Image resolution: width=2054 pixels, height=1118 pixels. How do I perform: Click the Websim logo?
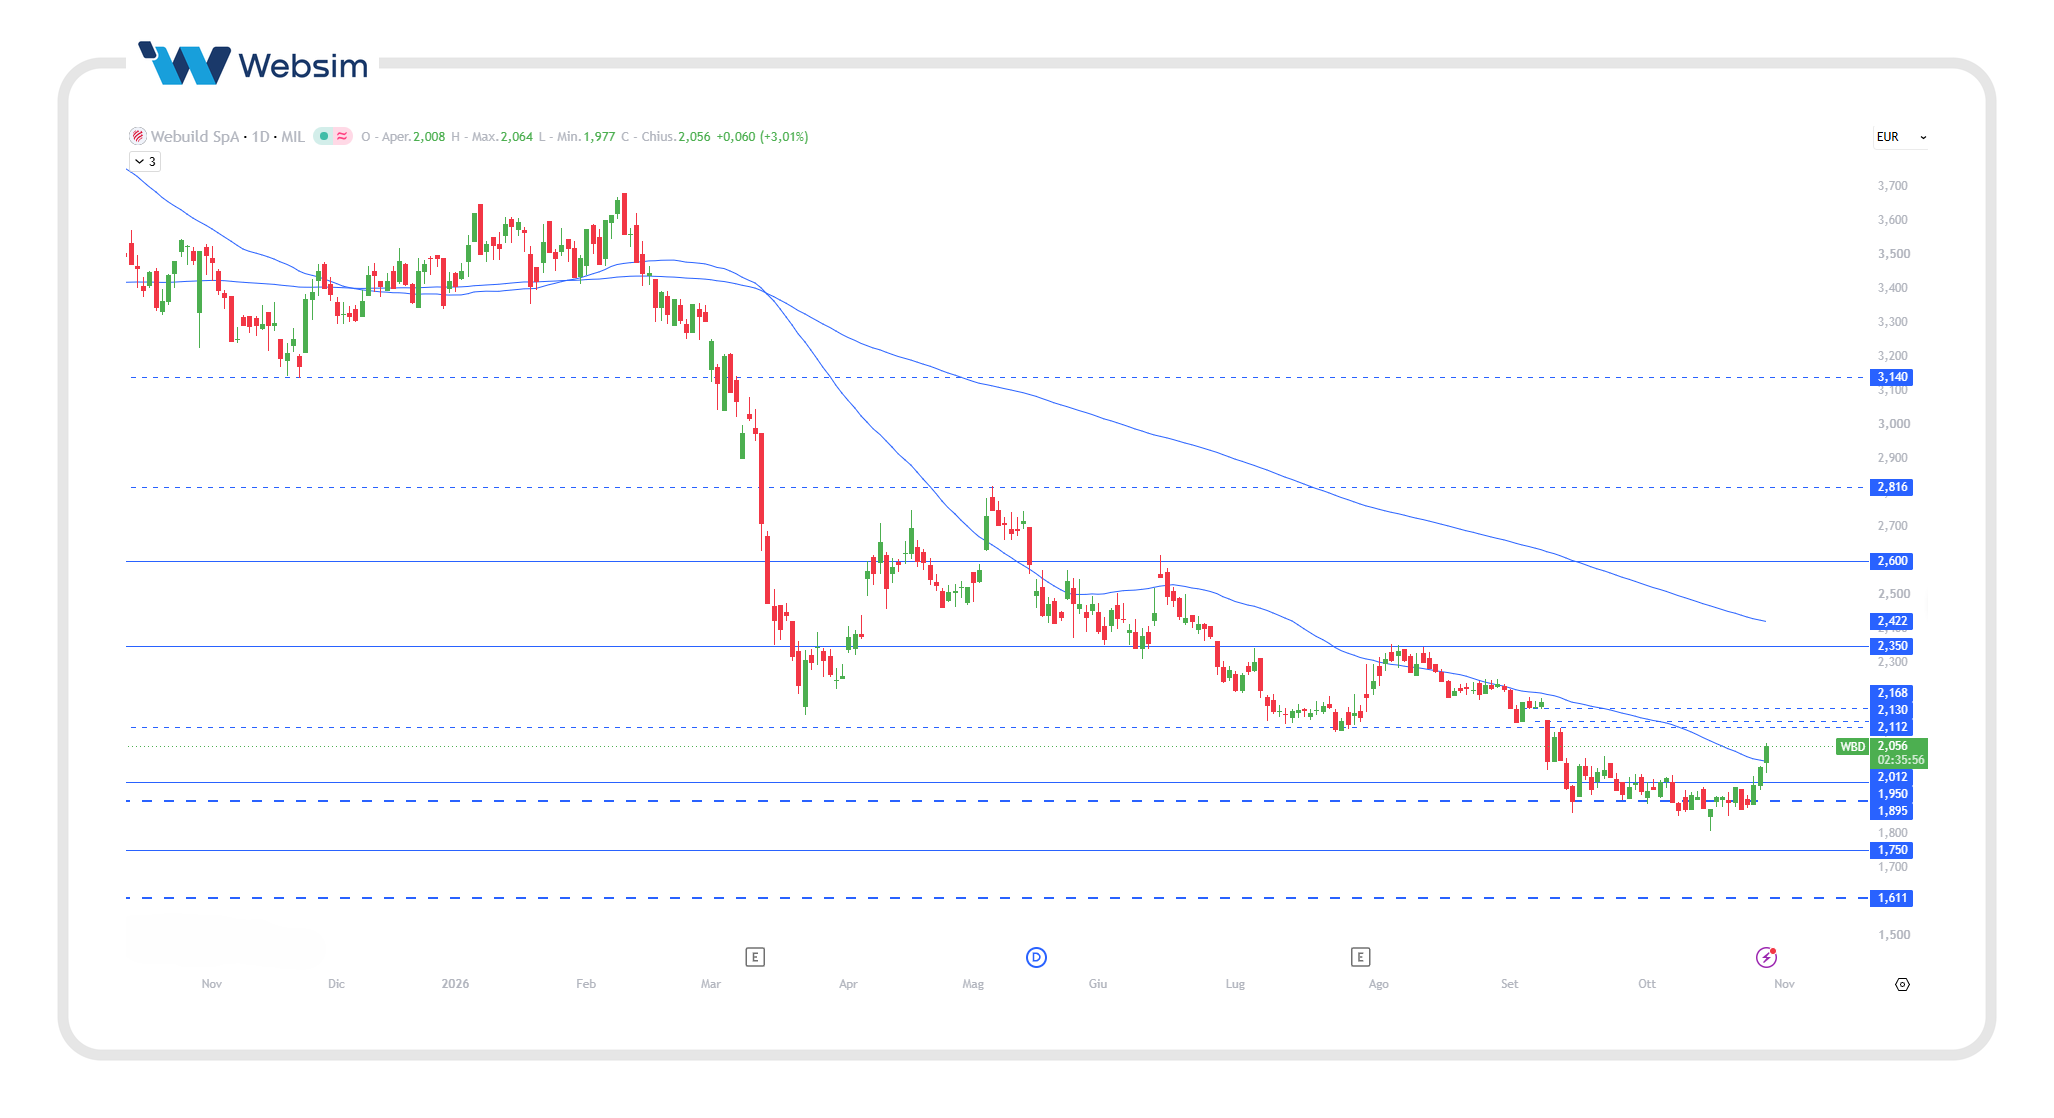pyautogui.click(x=253, y=64)
